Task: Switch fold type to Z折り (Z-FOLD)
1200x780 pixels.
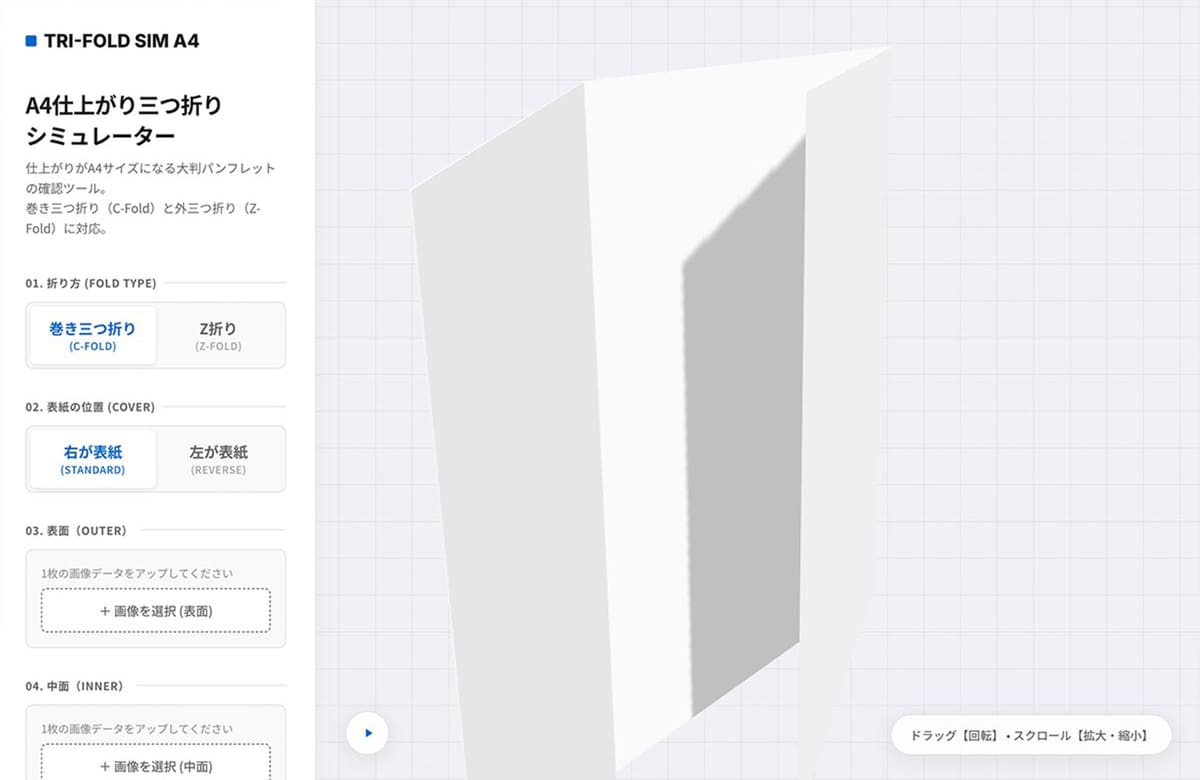Action: click(x=219, y=336)
